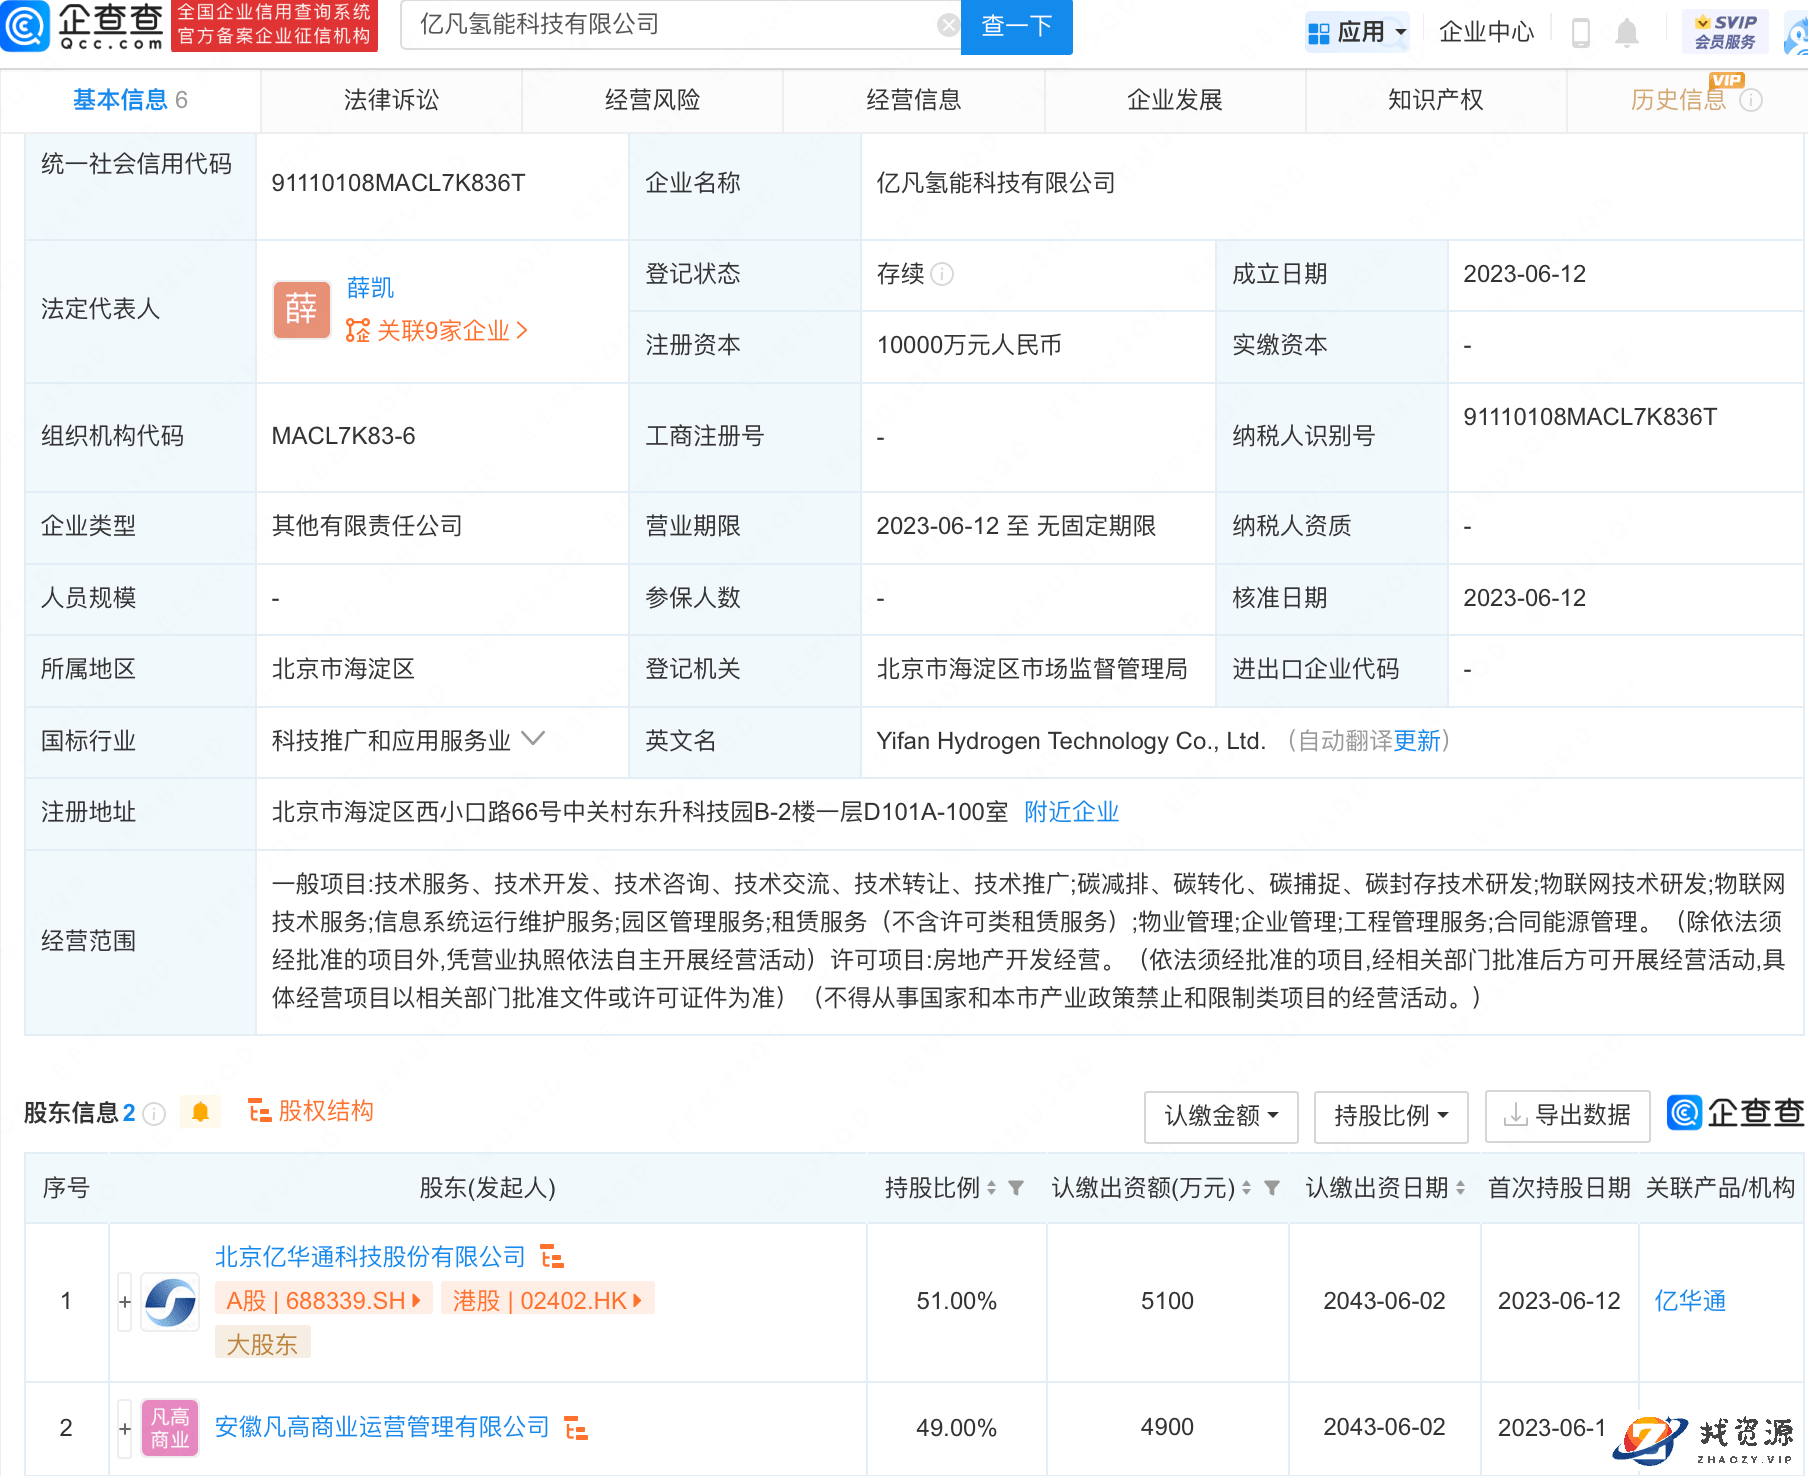Screen dimensions: 1808x1476
Task: Open 关联9家企业 link
Action: (x=437, y=331)
